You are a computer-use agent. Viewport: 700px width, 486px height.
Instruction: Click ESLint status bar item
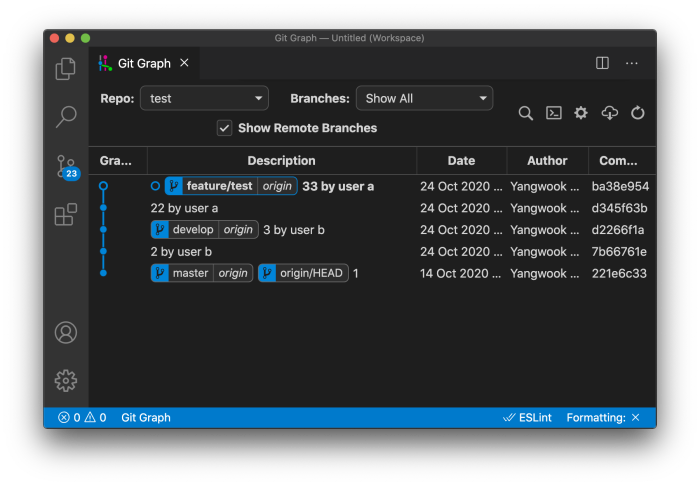point(527,418)
